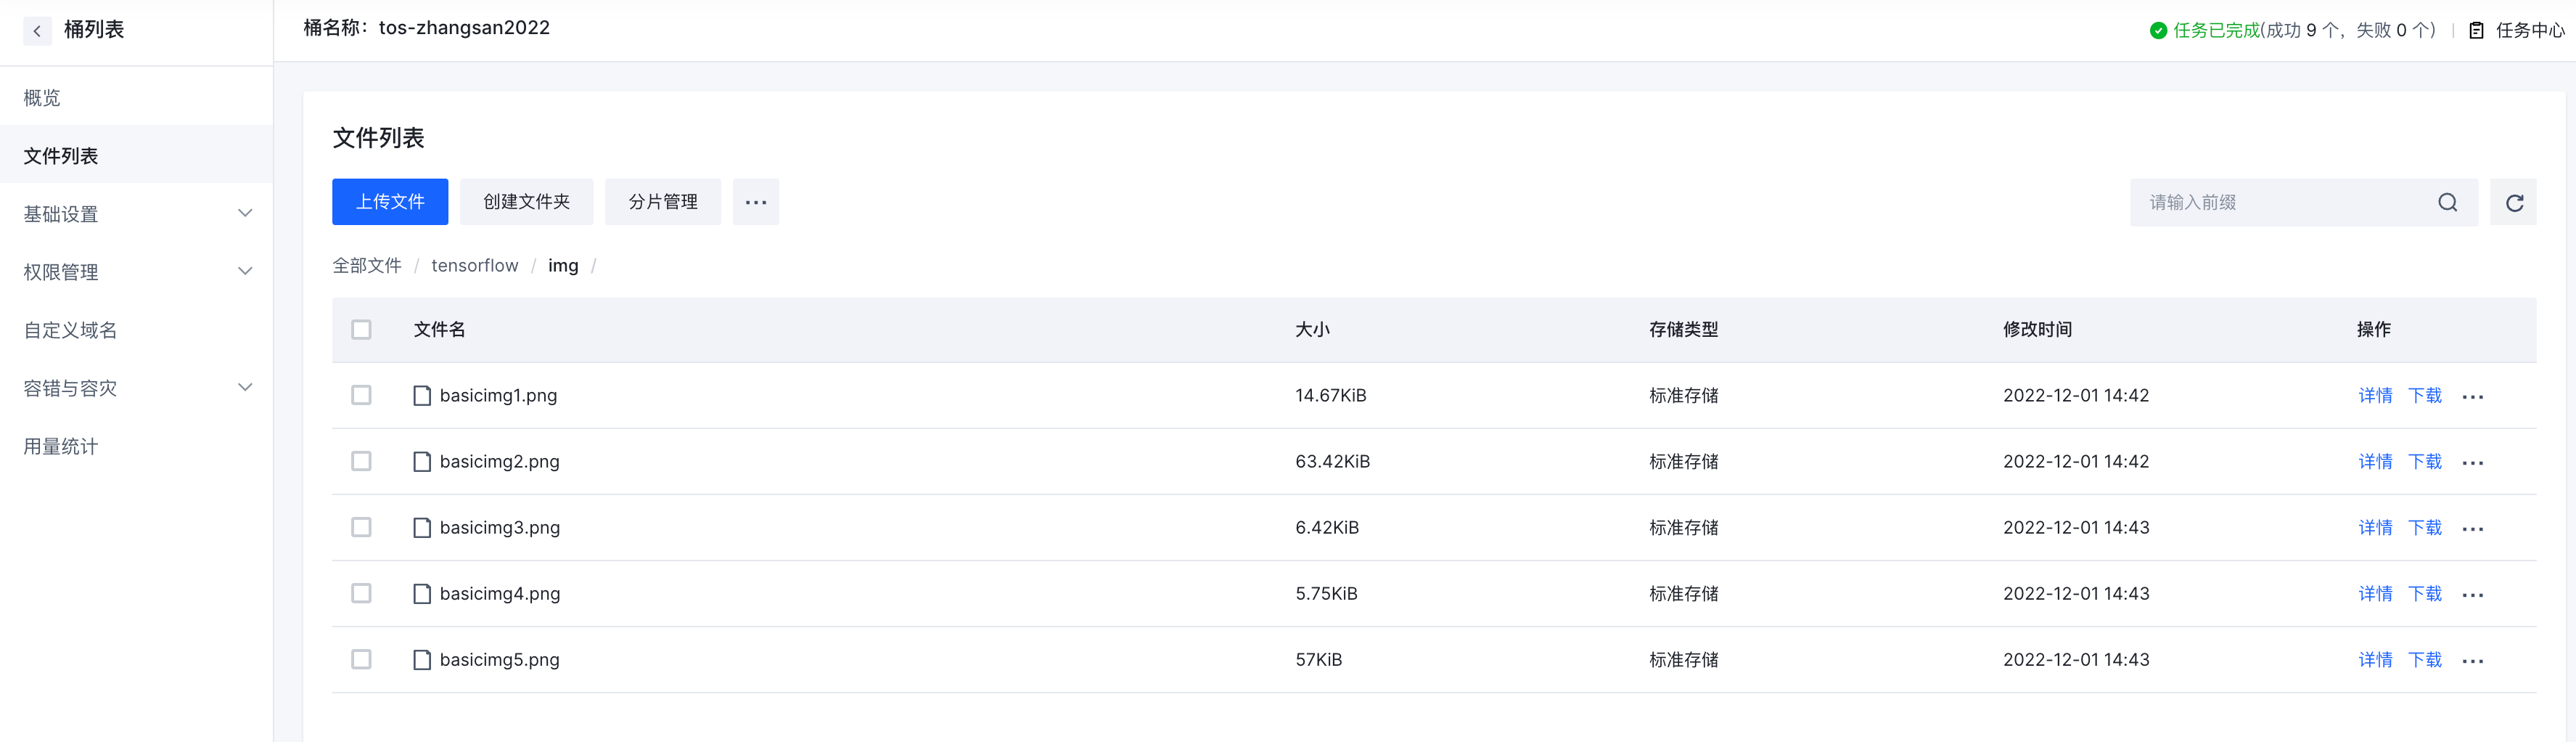The height and width of the screenshot is (742, 2576).
Task: Open the toolbar more-actions ellipsis button
Action: 755,203
